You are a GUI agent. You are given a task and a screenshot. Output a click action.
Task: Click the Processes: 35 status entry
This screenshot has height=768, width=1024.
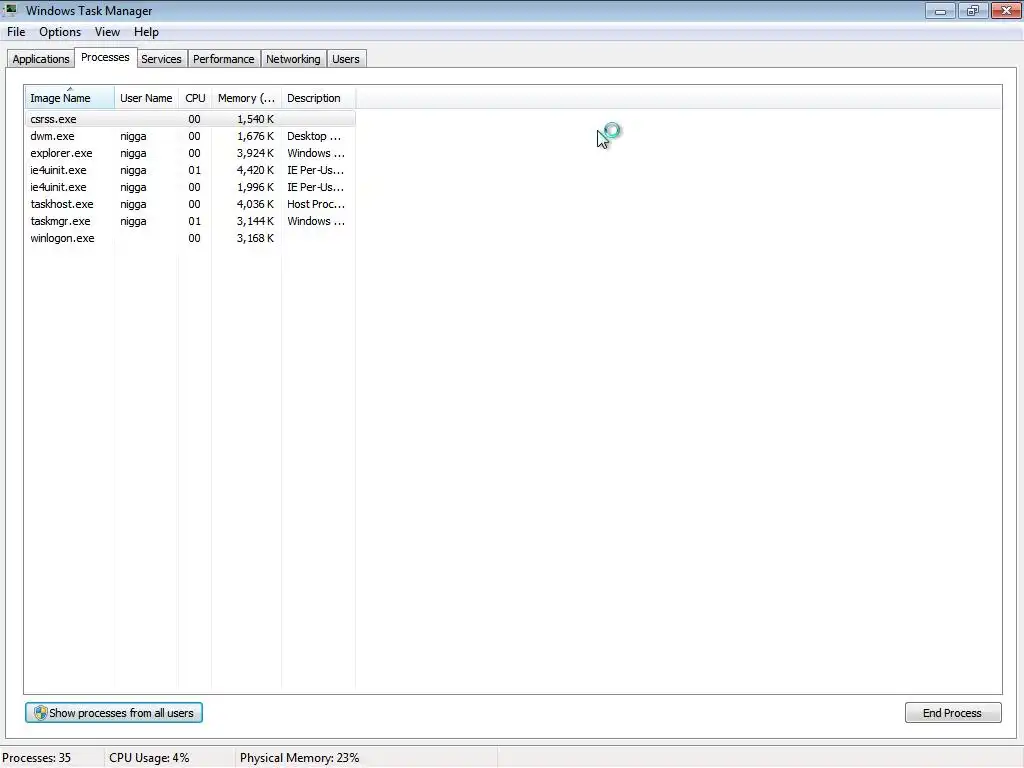[37, 758]
